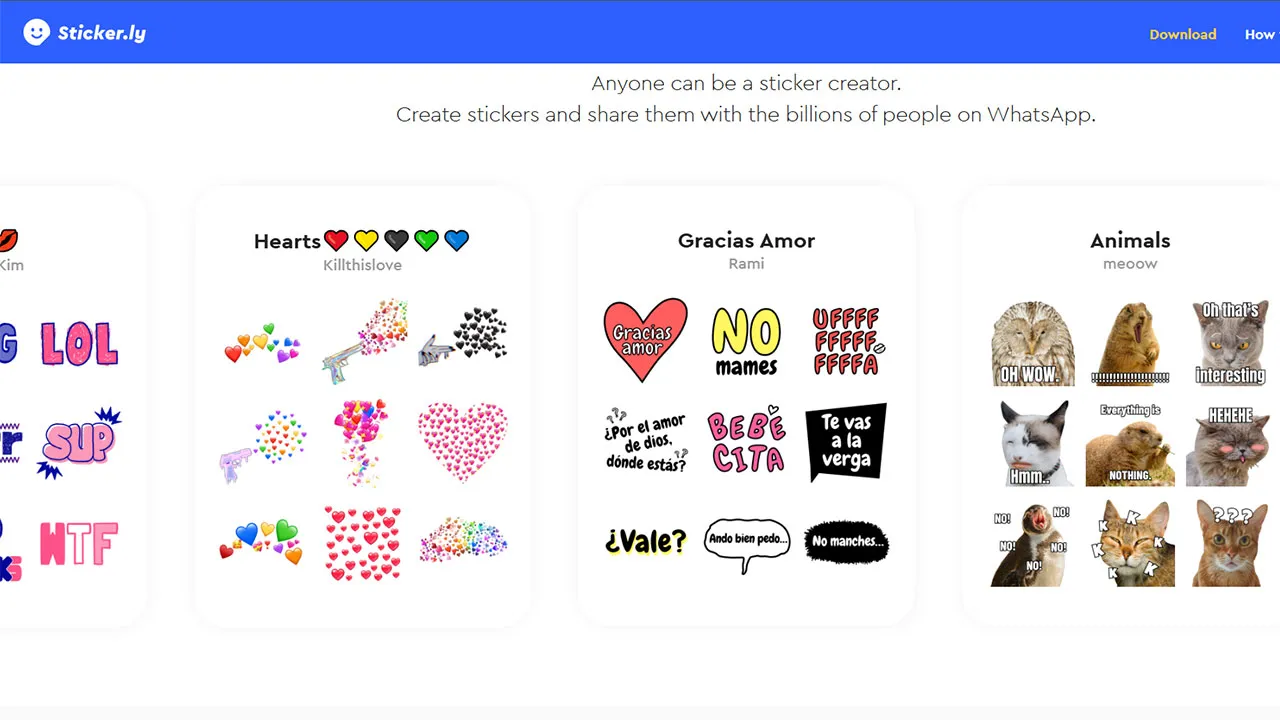The image size is (1280, 720).
Task: Open the Download link in header
Action: (x=1182, y=34)
